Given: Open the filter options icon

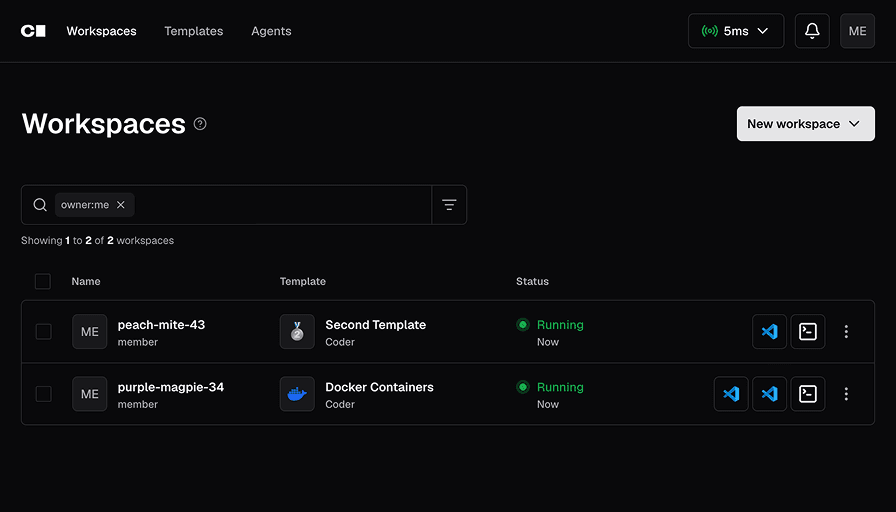Looking at the screenshot, I should coord(449,205).
